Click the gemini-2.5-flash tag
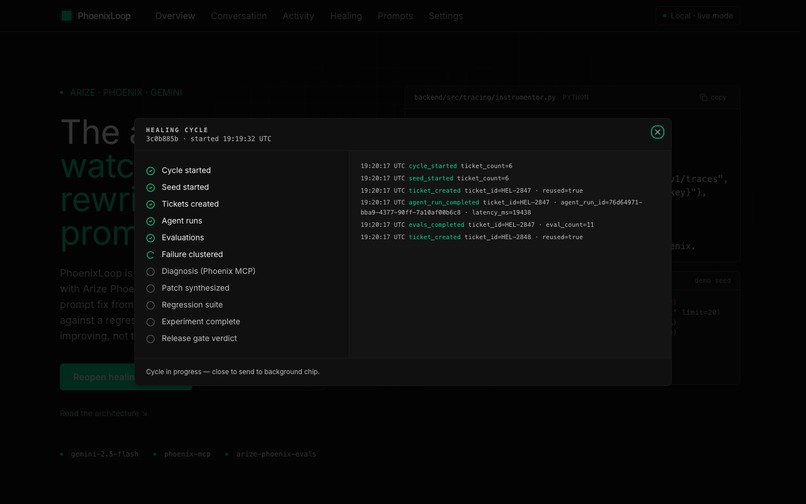This screenshot has width=806, height=504. click(104, 454)
